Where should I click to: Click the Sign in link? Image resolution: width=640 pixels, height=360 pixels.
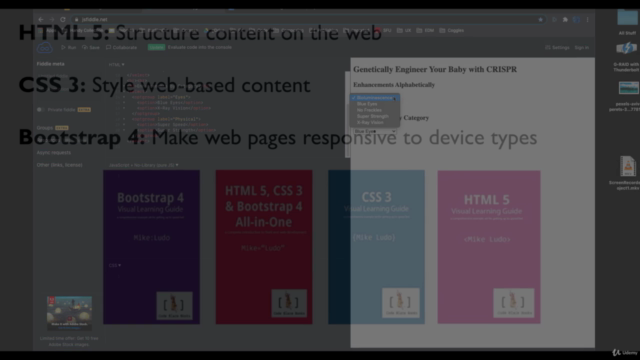[582, 48]
